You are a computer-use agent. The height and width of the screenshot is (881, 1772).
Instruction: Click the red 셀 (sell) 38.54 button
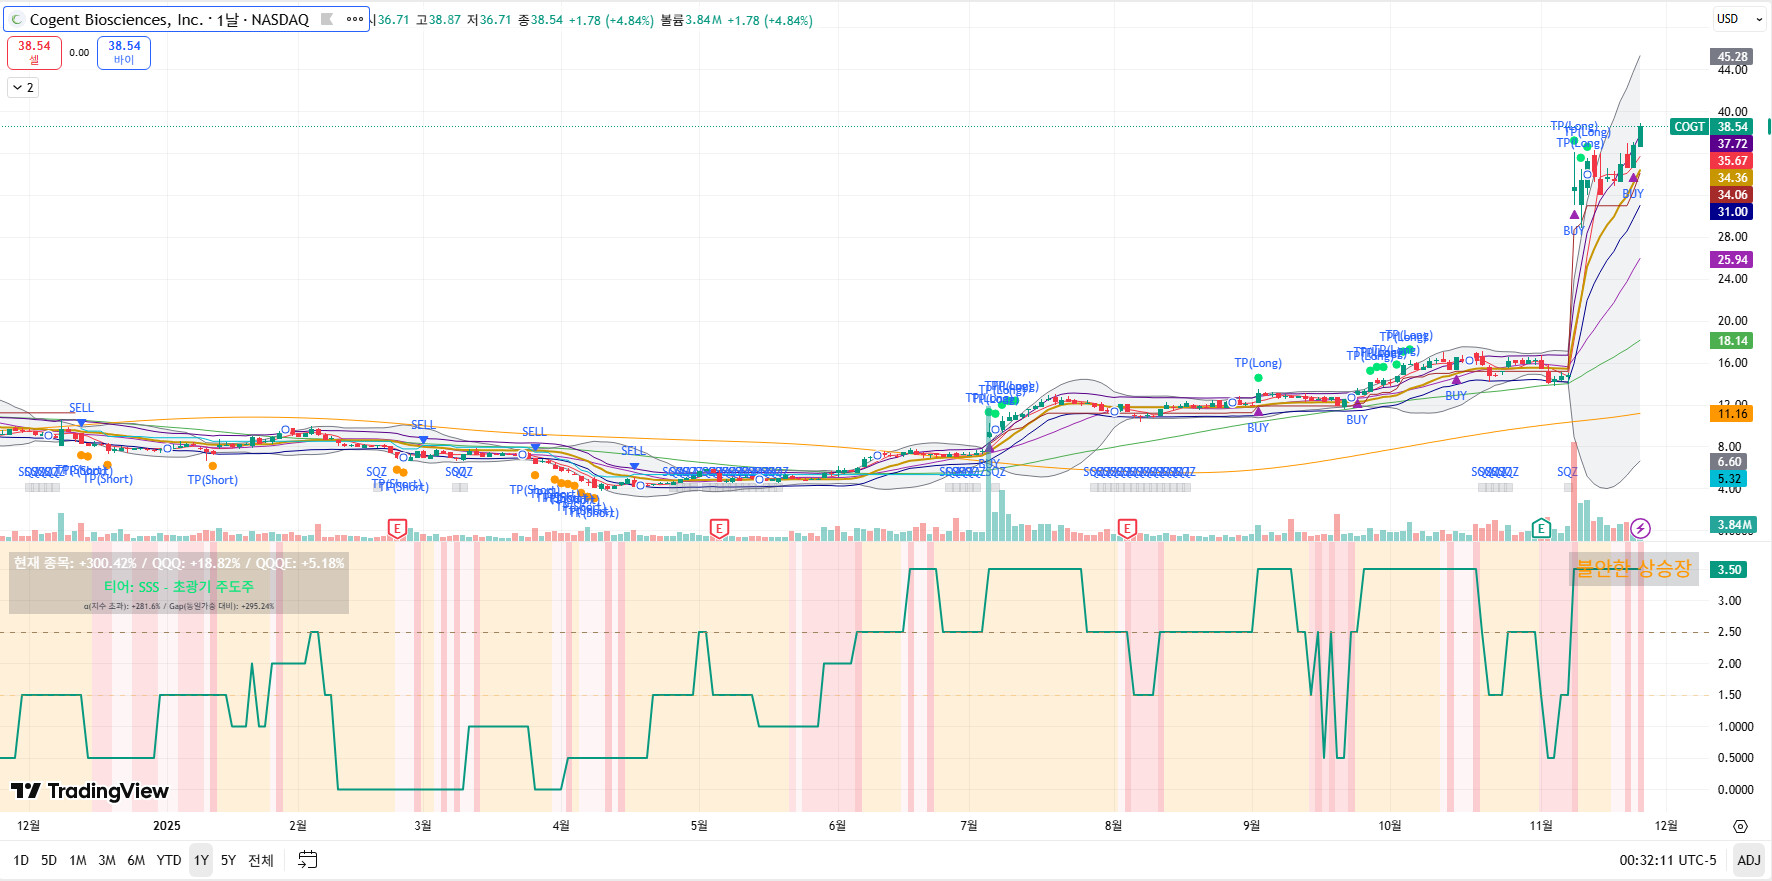click(x=34, y=53)
